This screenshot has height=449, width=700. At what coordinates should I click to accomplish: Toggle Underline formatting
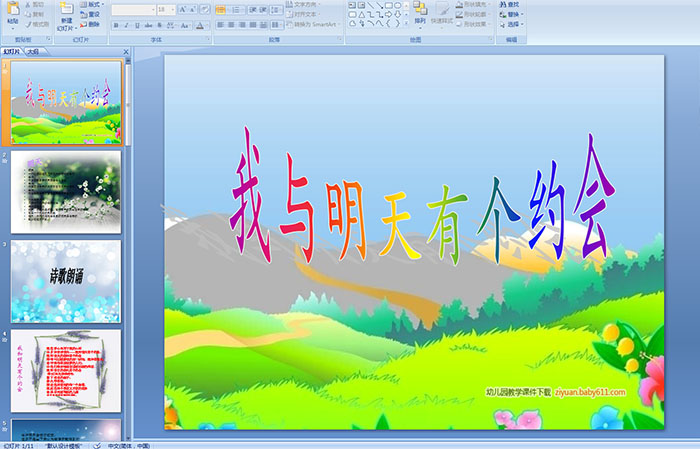coord(137,25)
